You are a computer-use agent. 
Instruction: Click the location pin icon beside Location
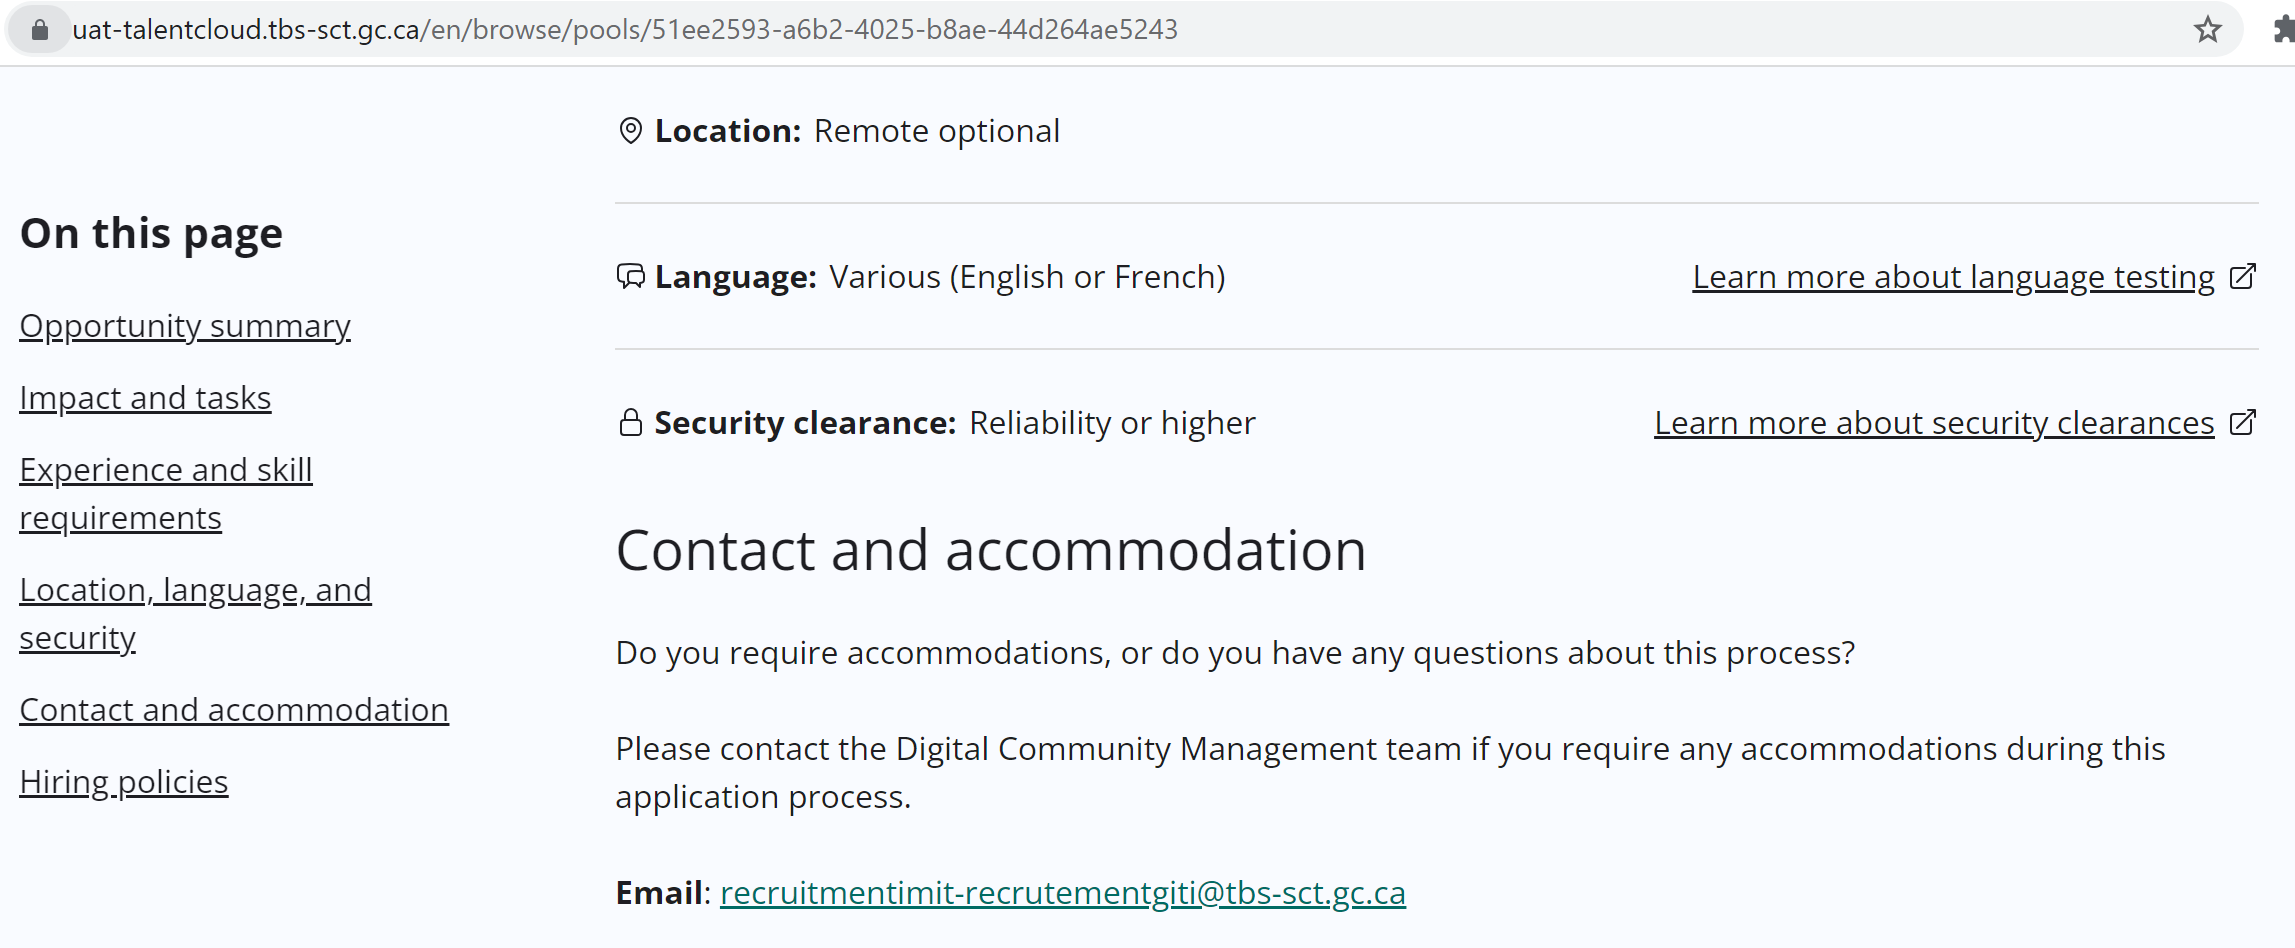[x=630, y=130]
